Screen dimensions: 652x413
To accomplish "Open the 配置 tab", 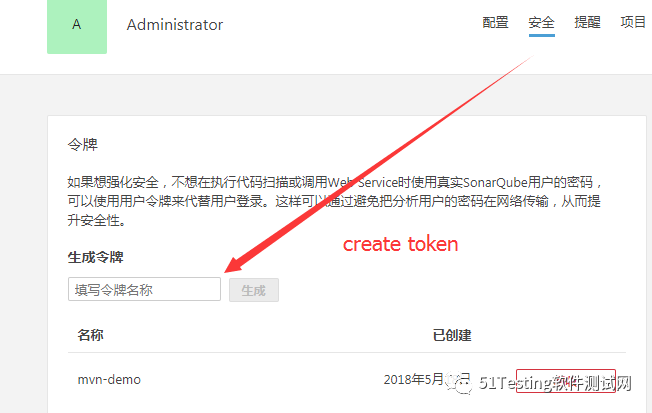I will pyautogui.click(x=495, y=22).
